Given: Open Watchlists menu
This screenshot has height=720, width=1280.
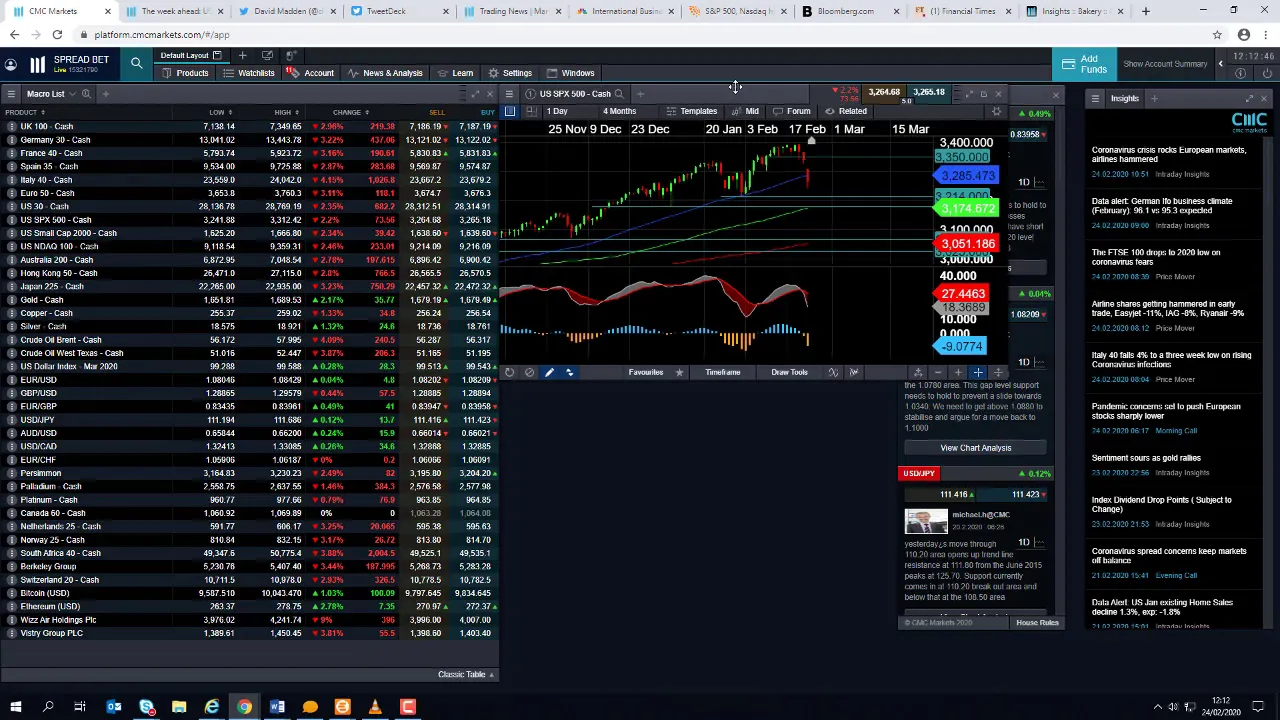Looking at the screenshot, I should tap(249, 73).
